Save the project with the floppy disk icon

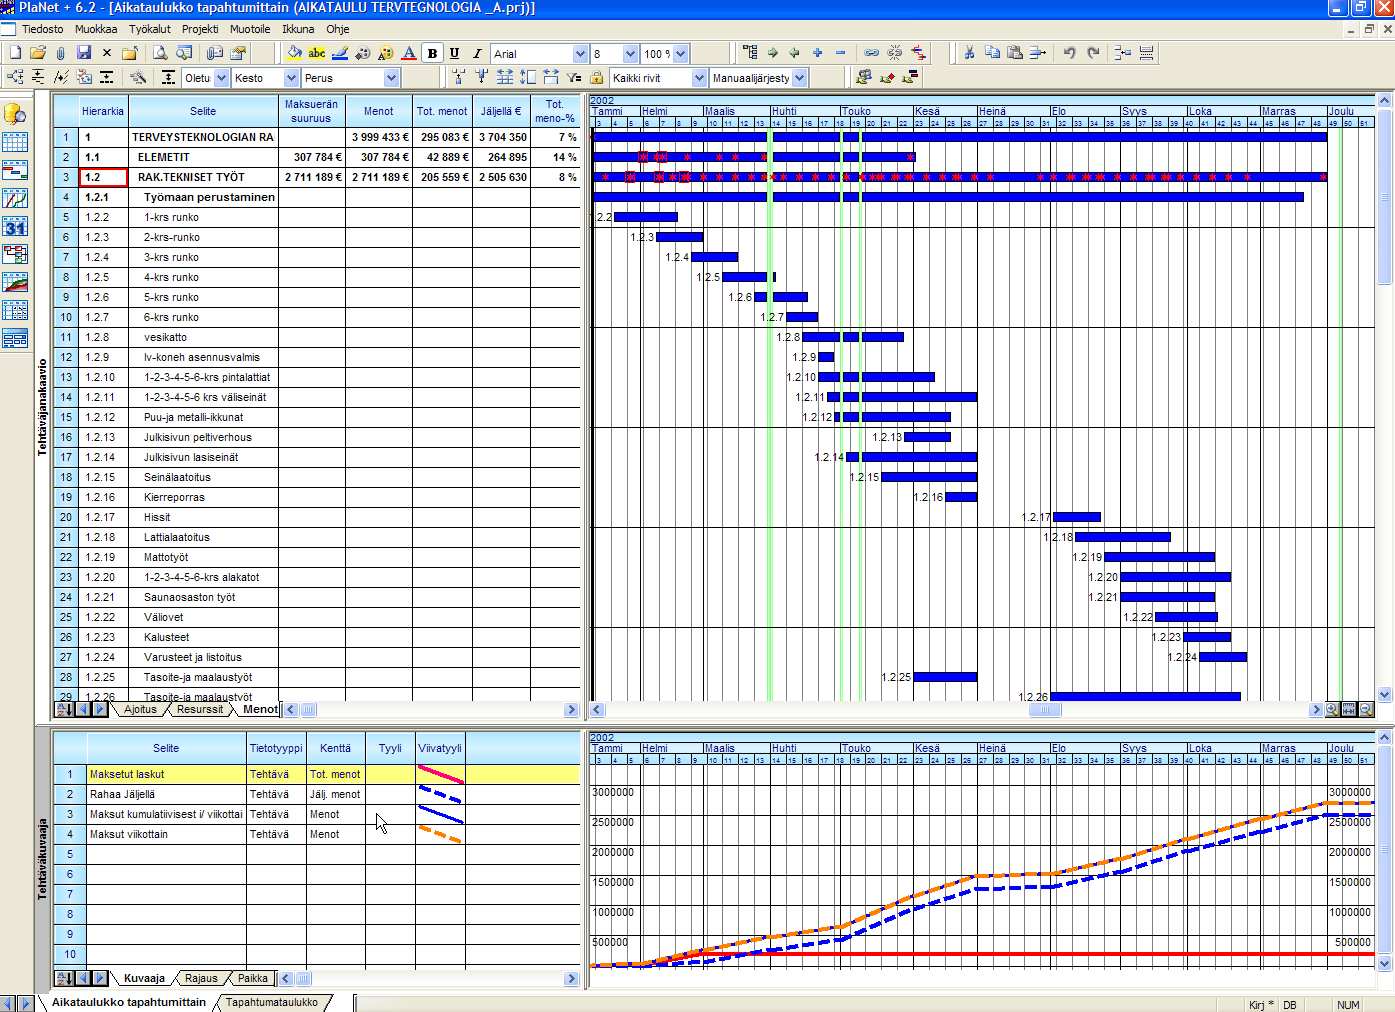click(x=84, y=53)
